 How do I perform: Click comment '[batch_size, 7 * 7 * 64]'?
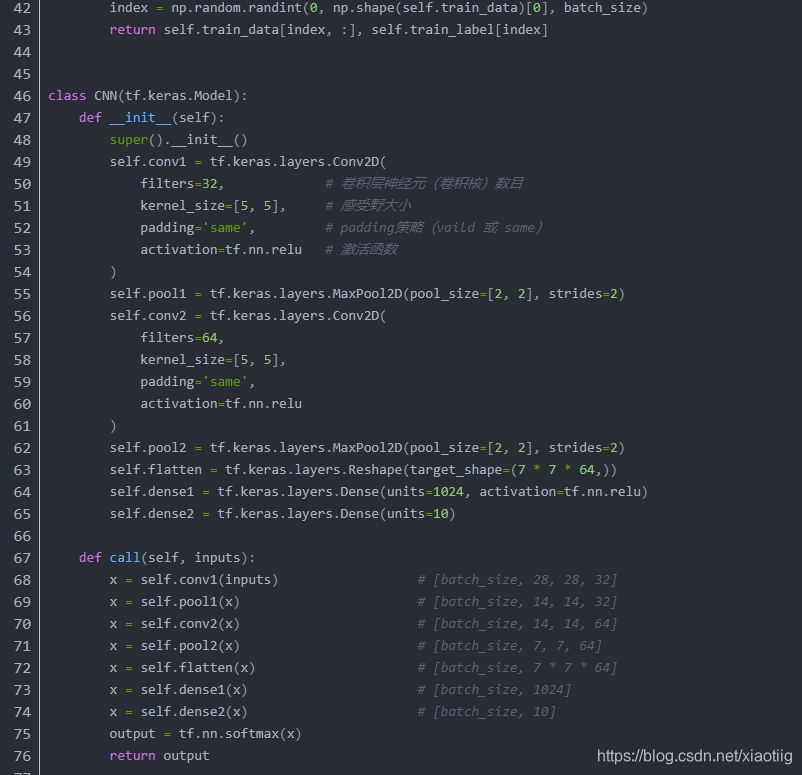(525, 668)
